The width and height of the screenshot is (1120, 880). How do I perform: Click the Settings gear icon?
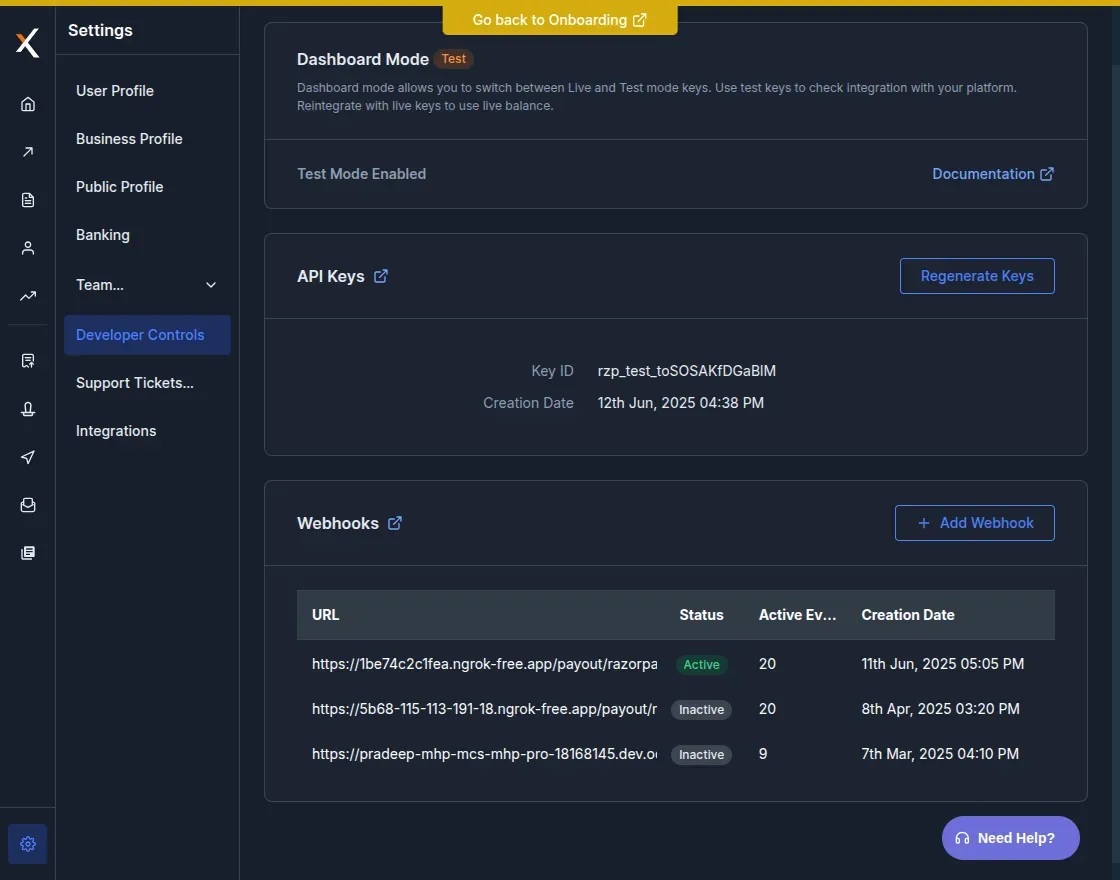tap(27, 843)
